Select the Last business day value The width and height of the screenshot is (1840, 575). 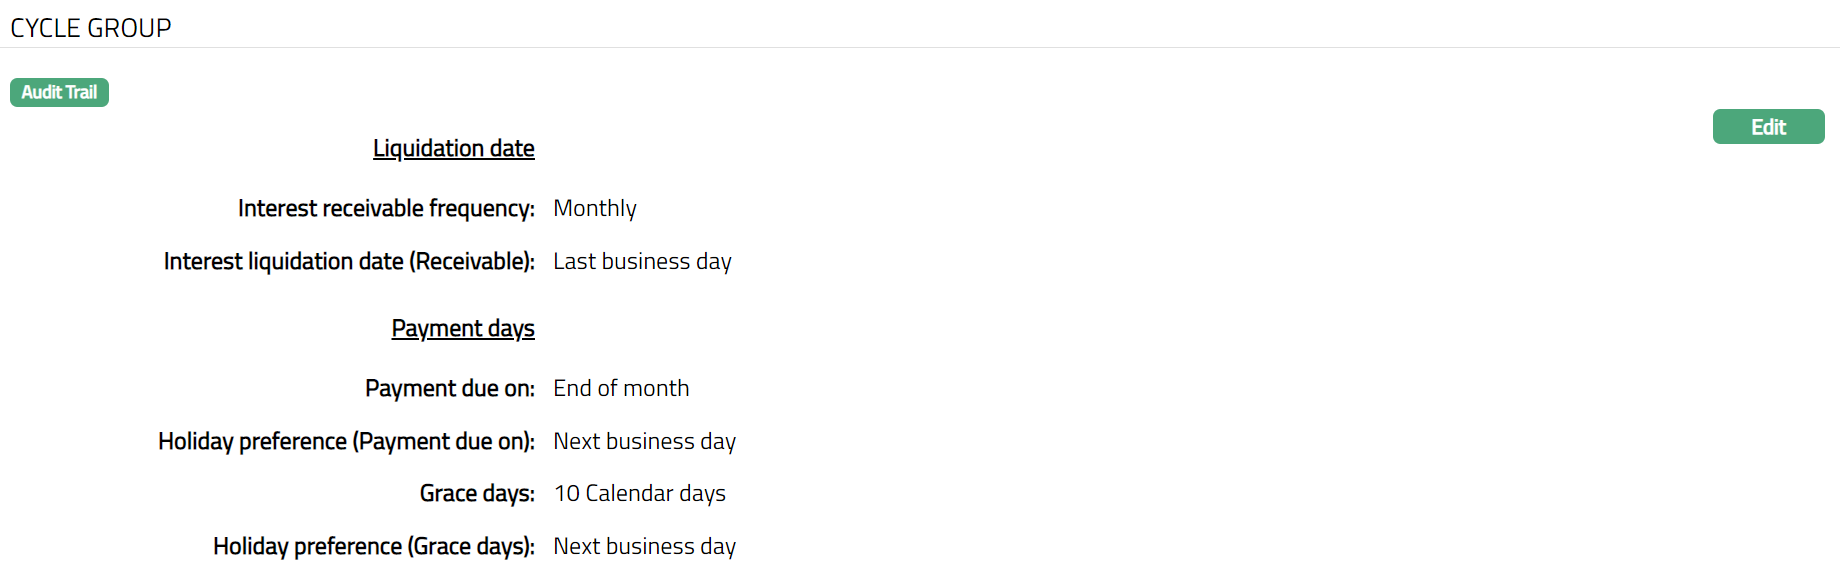pyautogui.click(x=642, y=262)
